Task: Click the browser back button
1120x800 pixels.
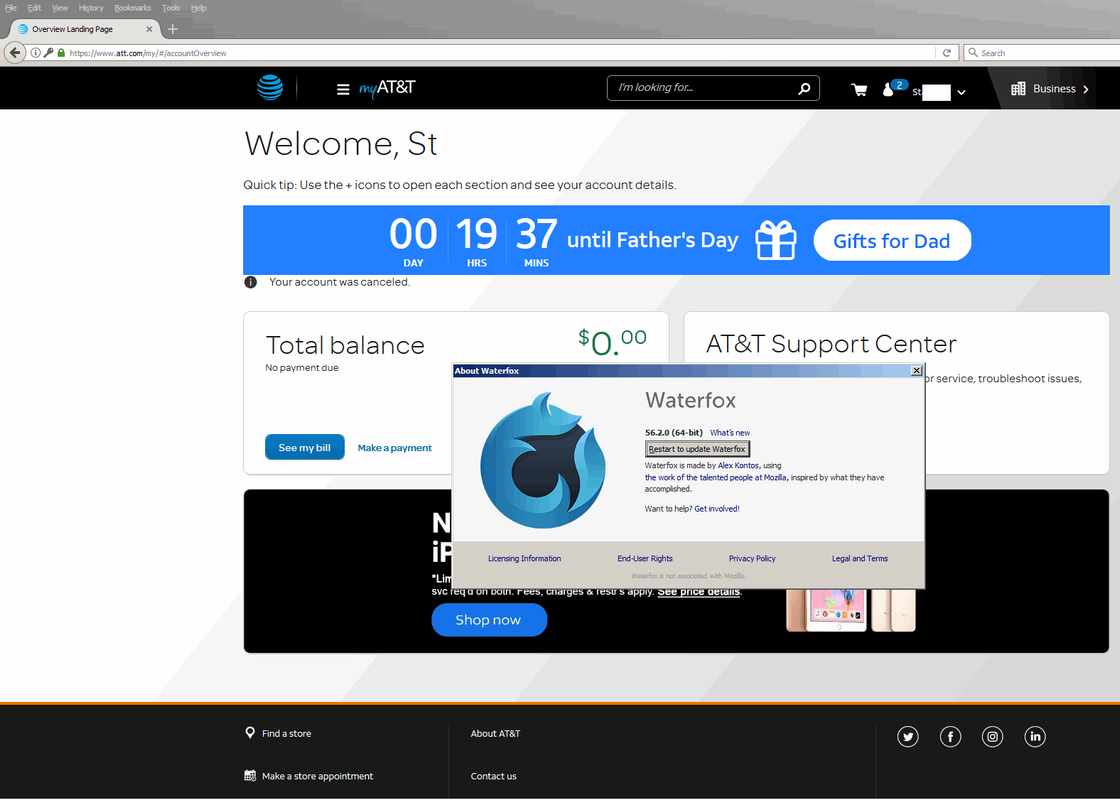Action: click(15, 53)
